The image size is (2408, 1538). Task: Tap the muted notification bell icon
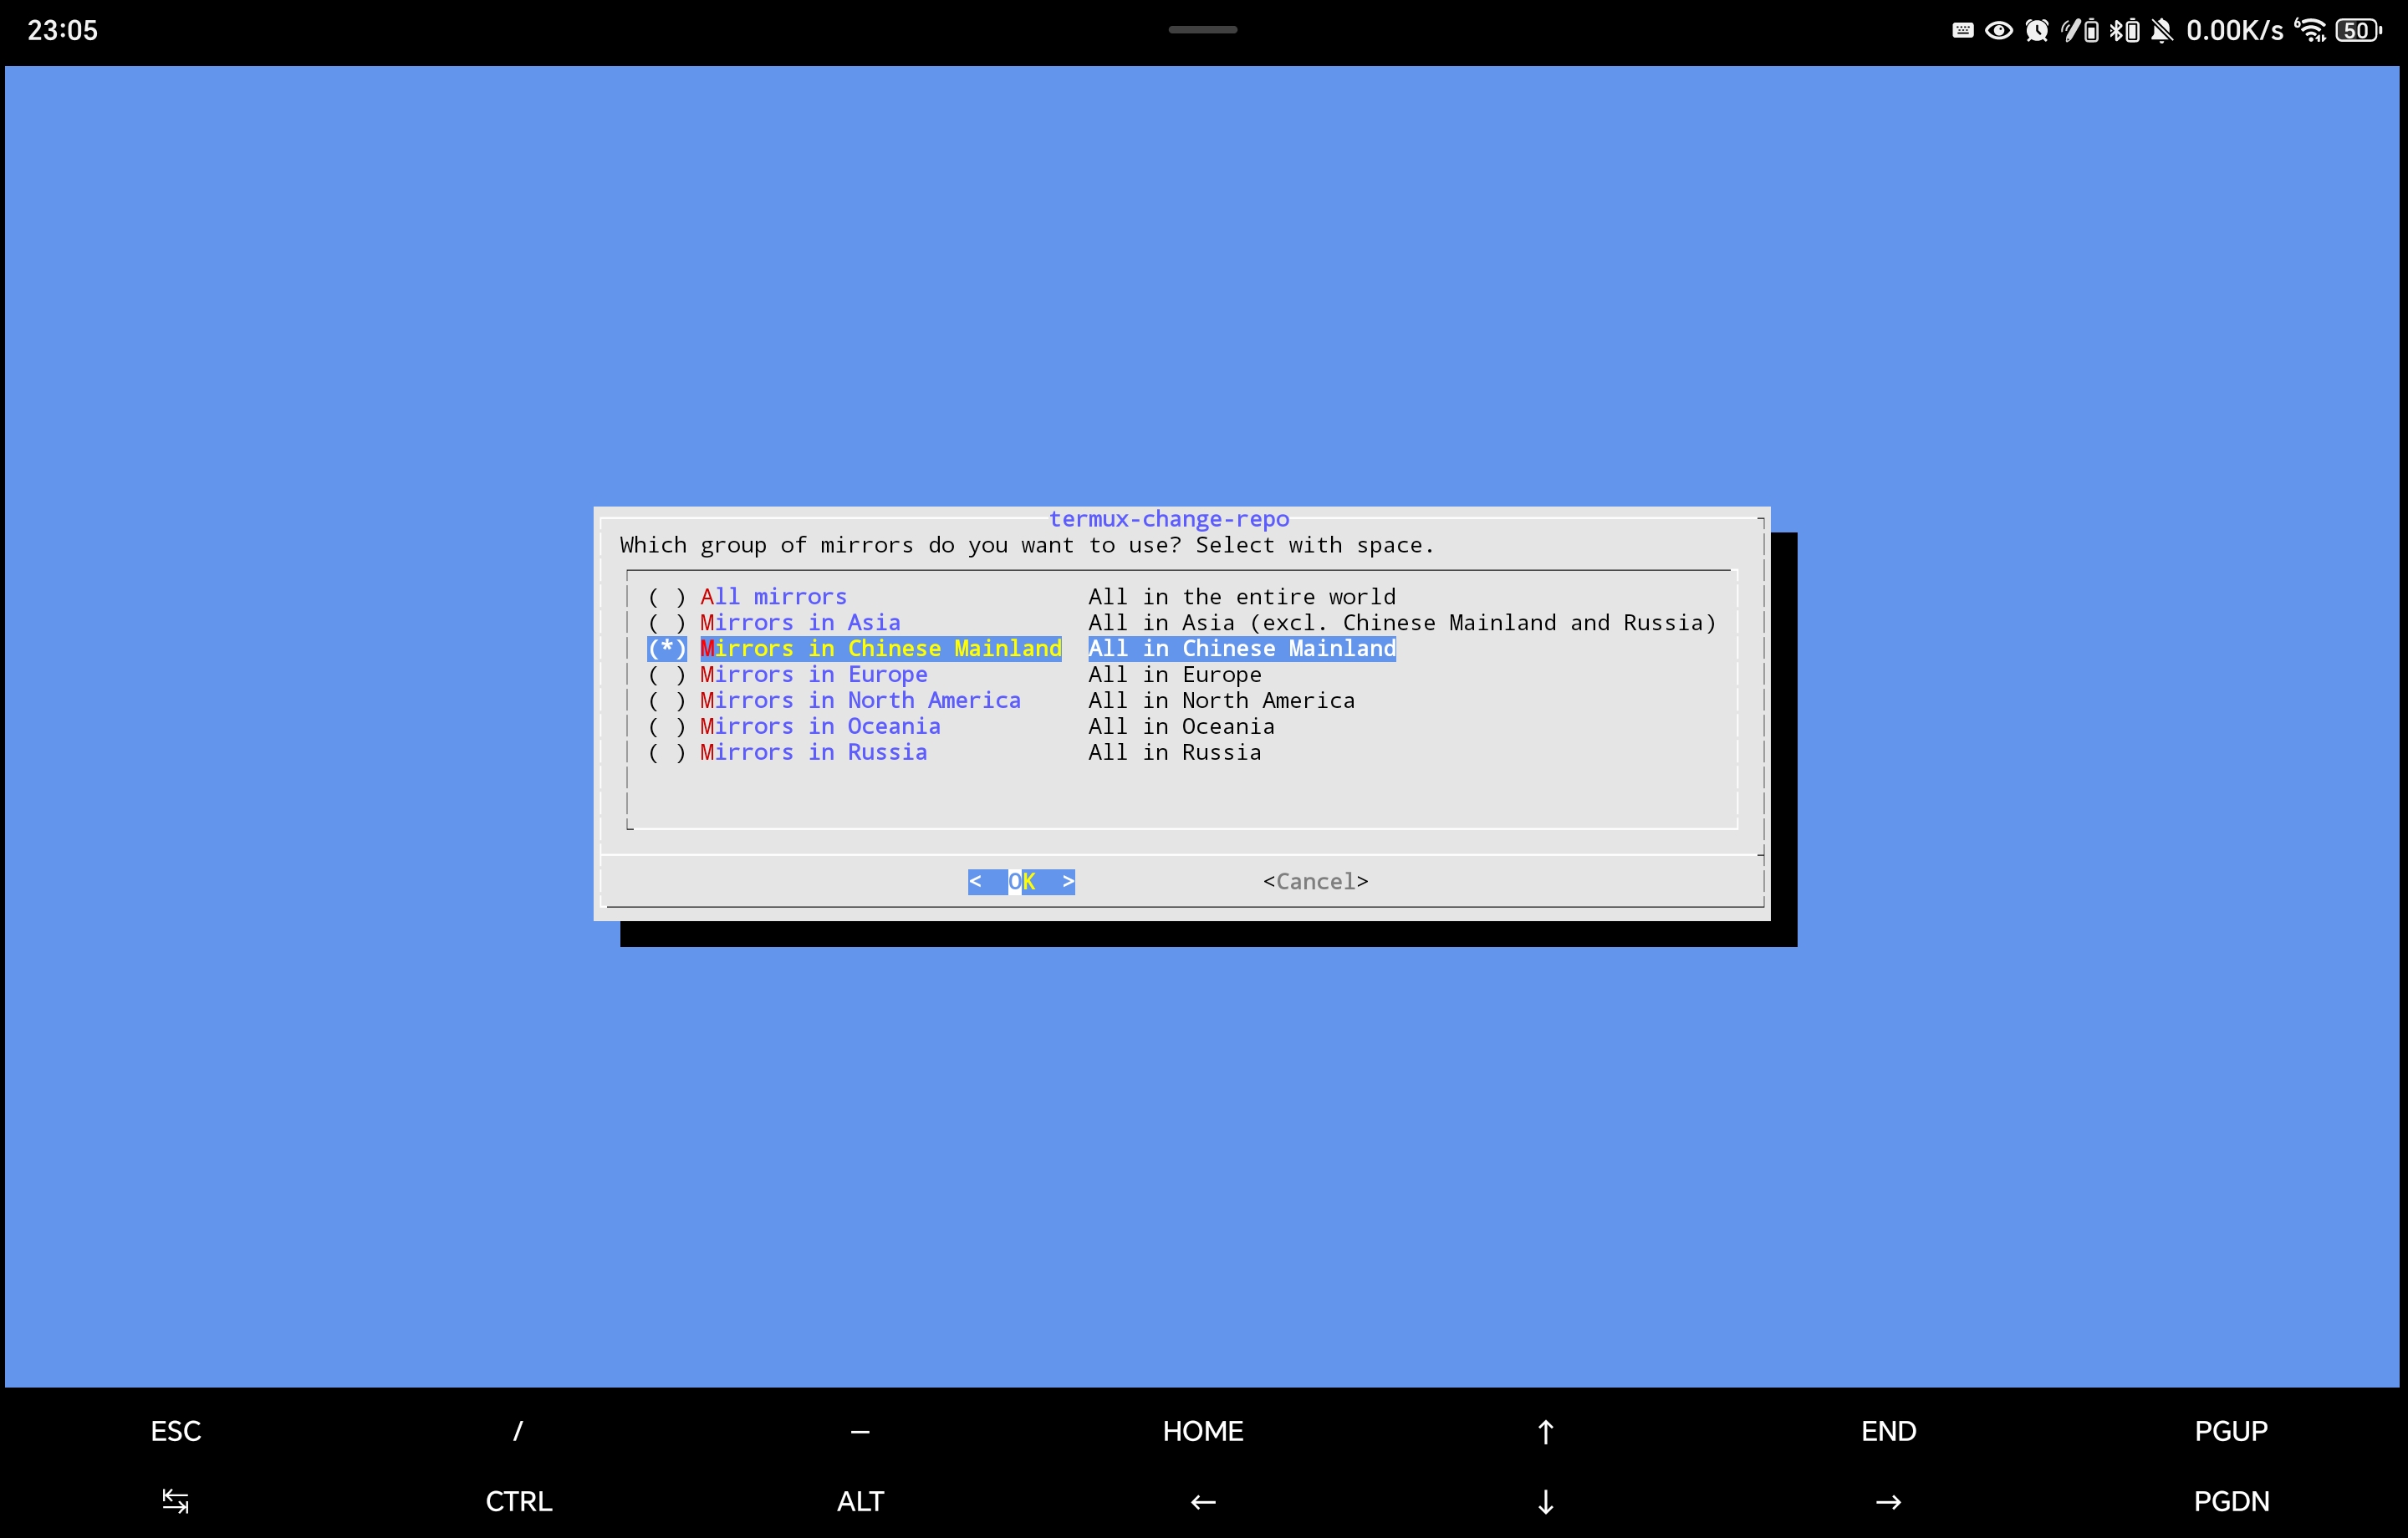pos(2161,30)
